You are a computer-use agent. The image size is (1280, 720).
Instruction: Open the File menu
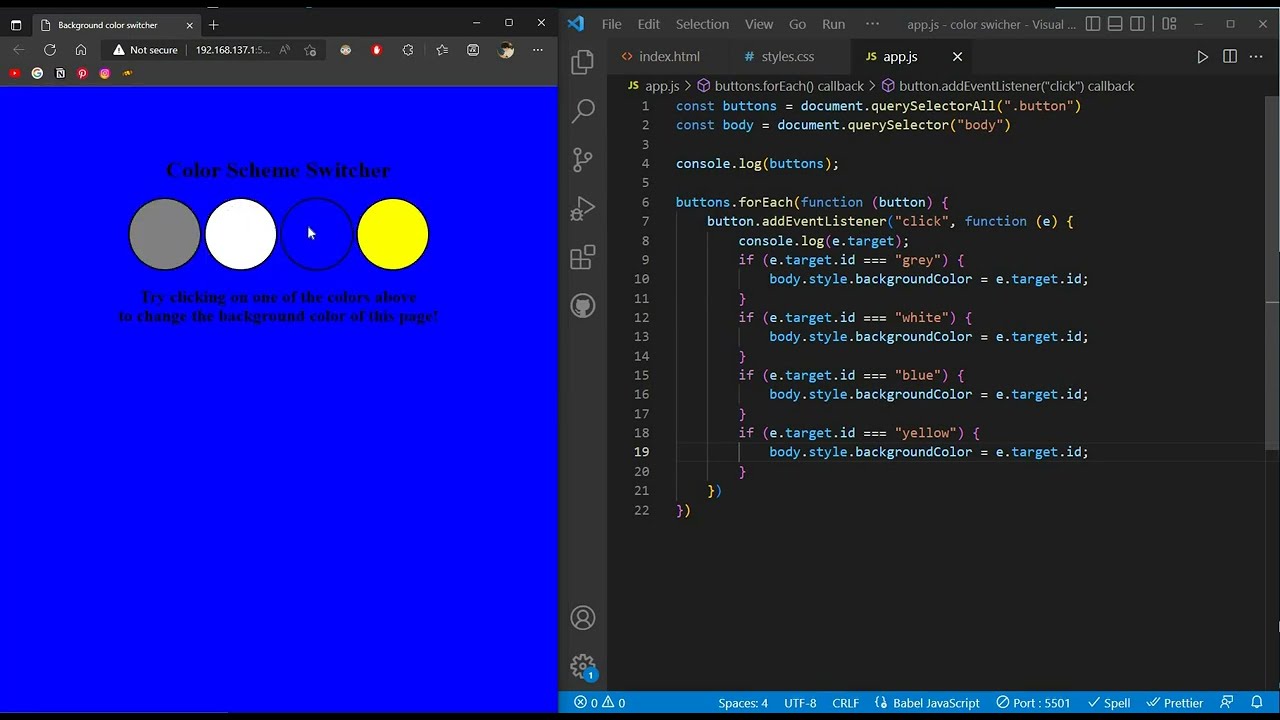611,24
